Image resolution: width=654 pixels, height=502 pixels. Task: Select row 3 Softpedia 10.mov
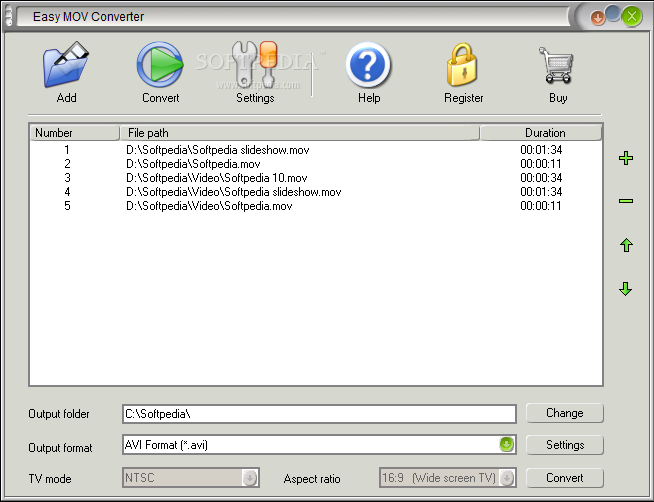(316, 178)
